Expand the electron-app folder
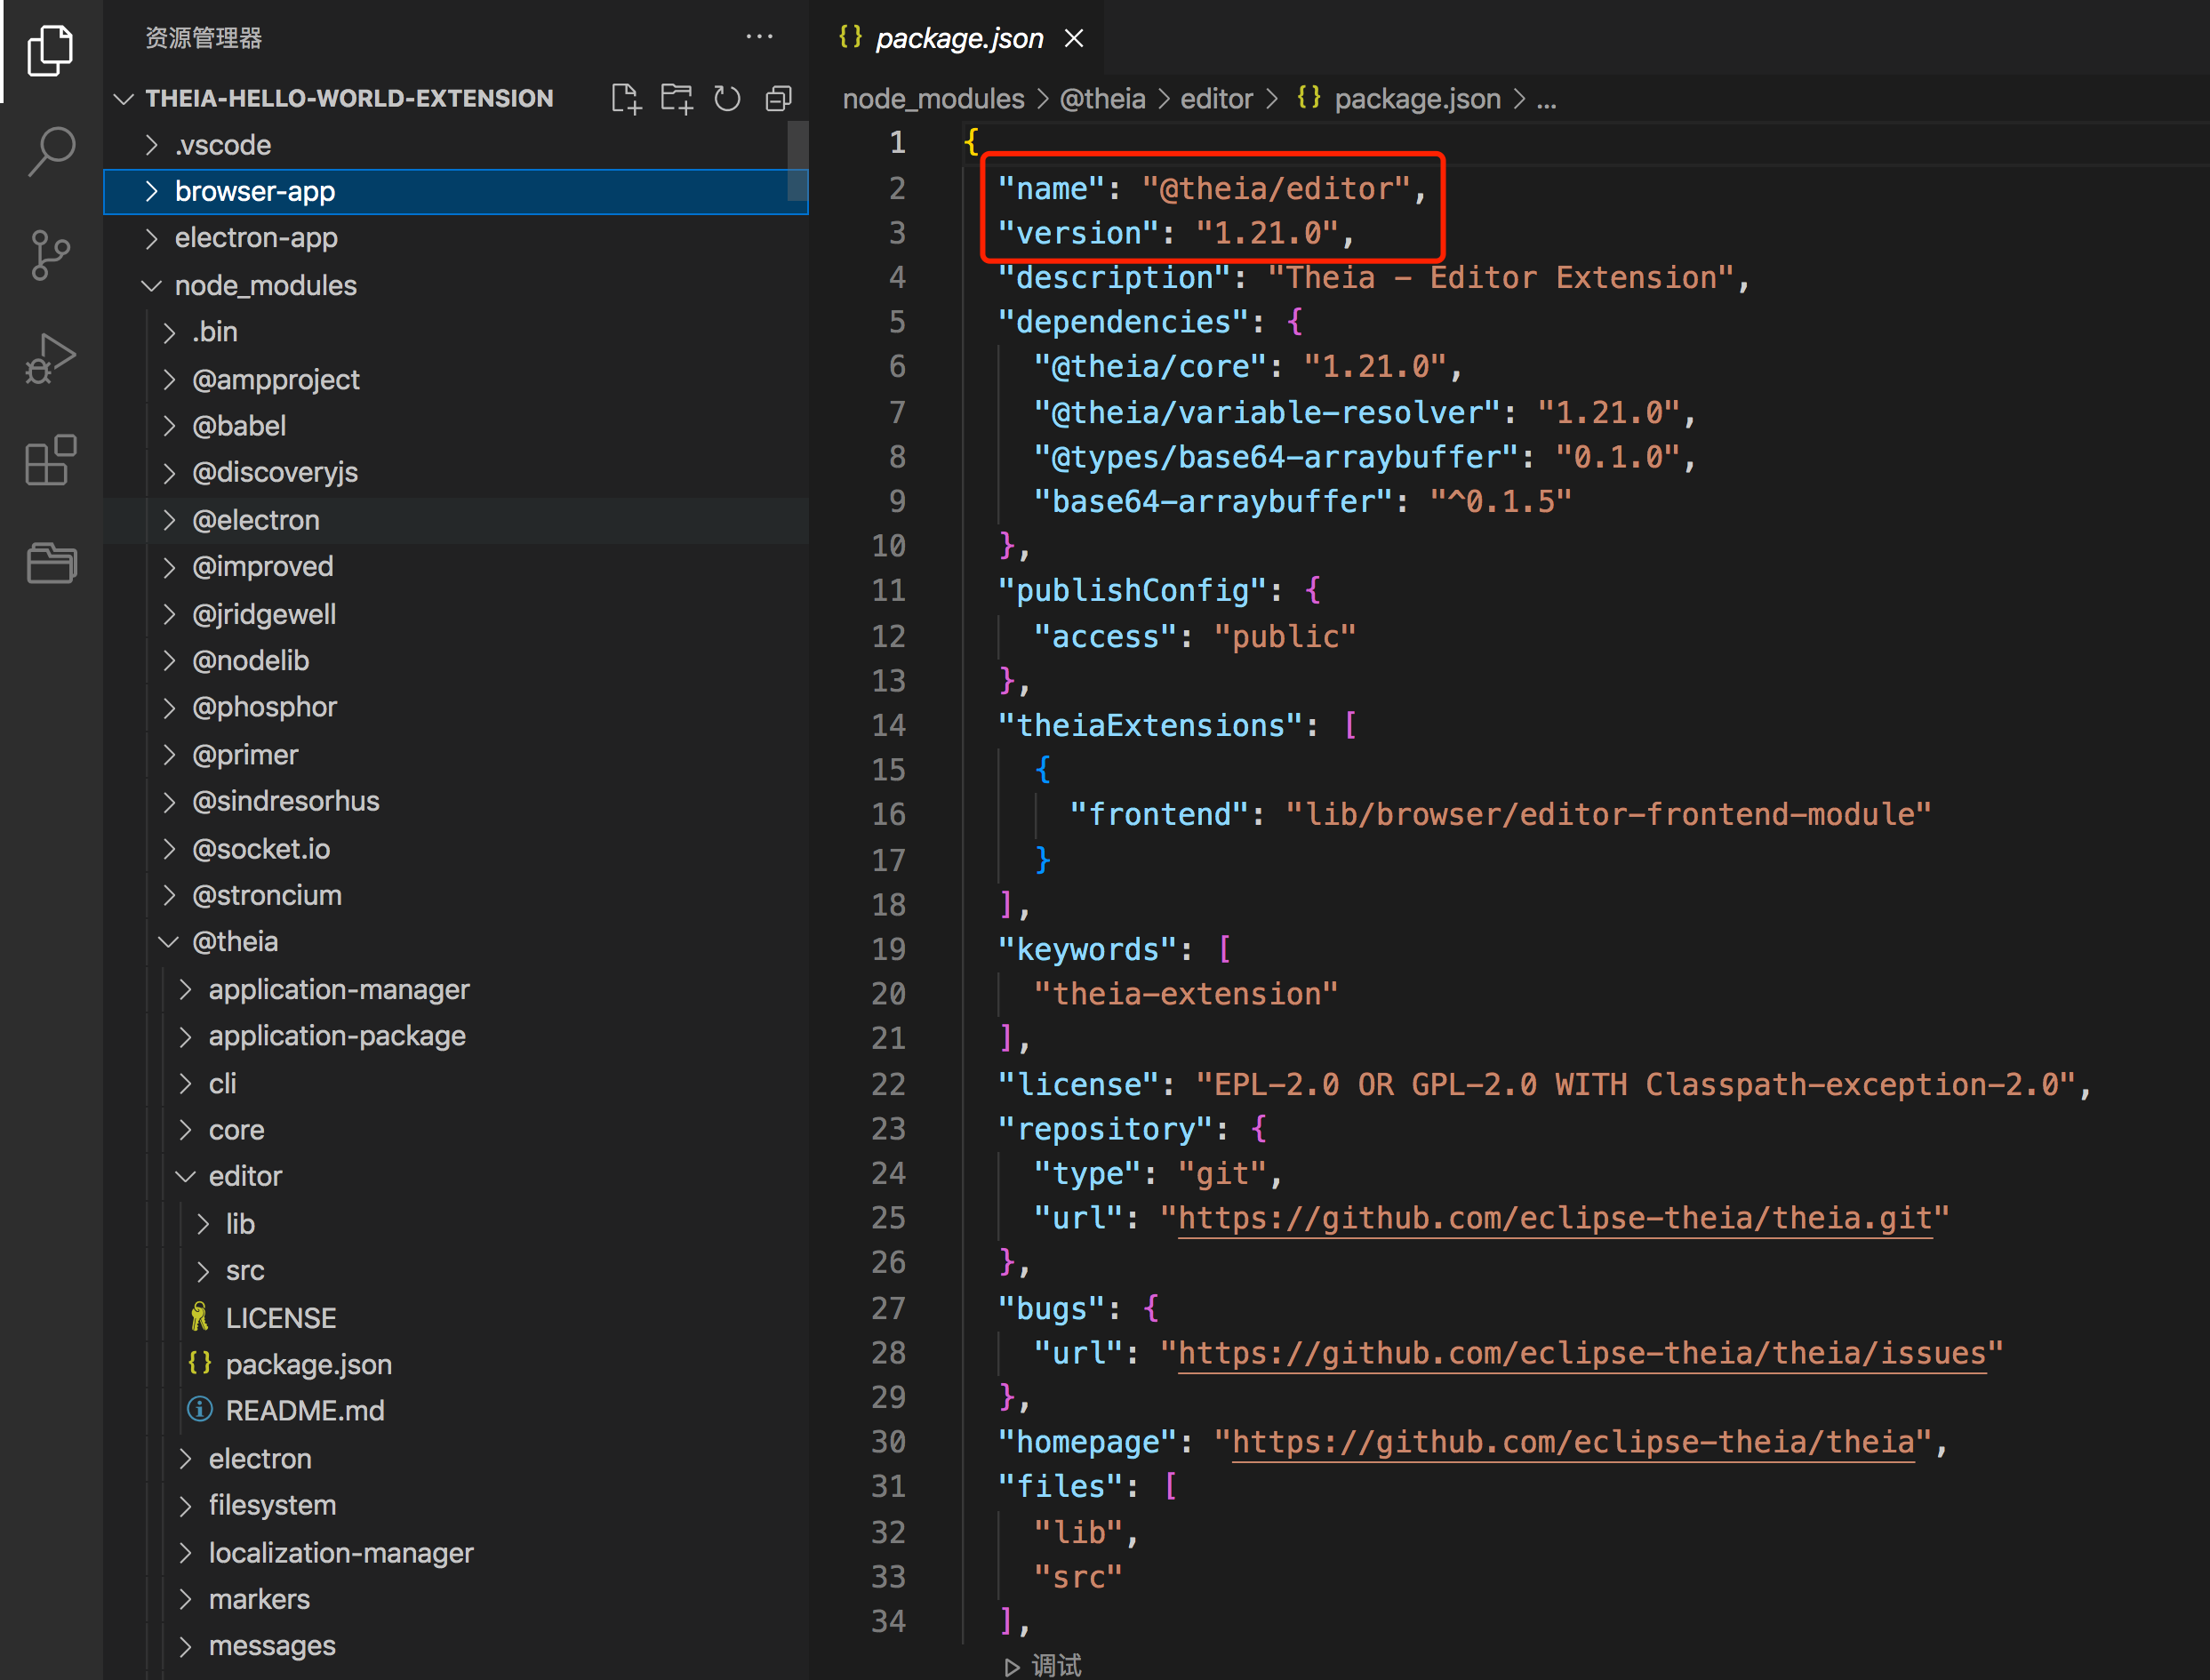Image resolution: width=2210 pixels, height=1680 pixels. (x=257, y=238)
